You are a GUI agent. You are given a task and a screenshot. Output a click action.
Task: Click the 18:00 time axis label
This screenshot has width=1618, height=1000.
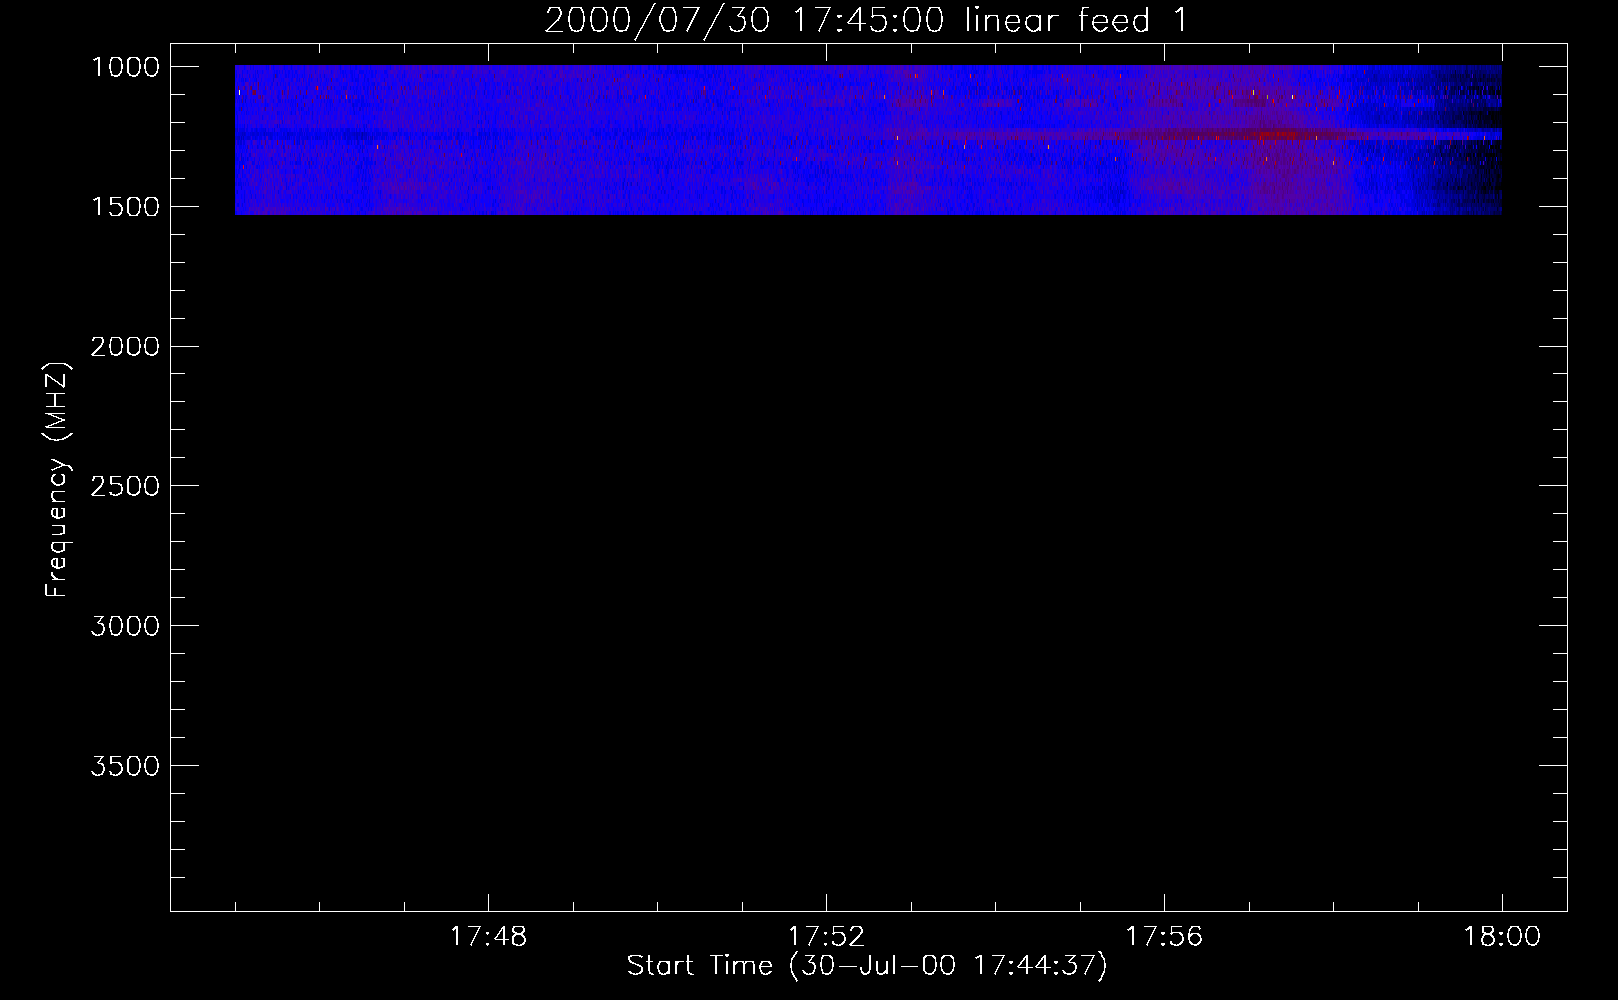coord(1502,937)
